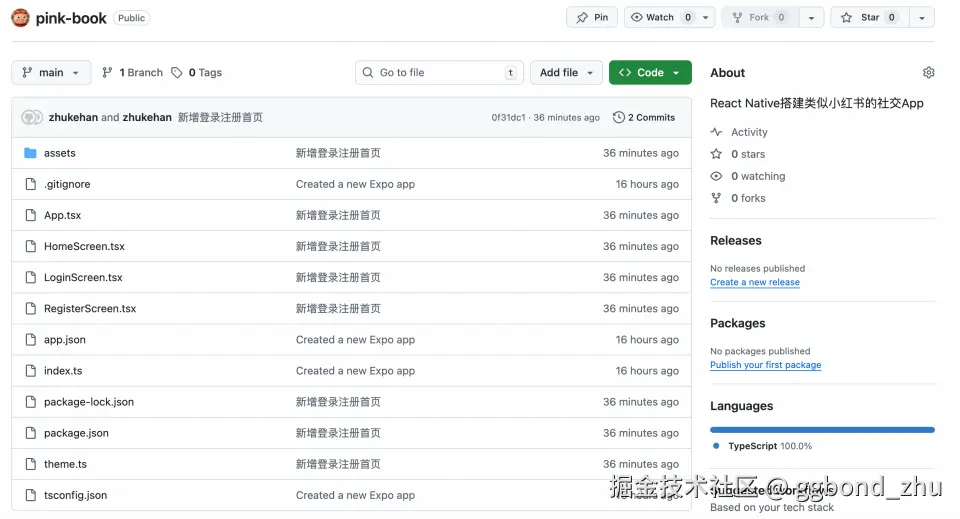Click the theme.ts file icon
Viewport: 960px width, 519px height.
pos(31,464)
